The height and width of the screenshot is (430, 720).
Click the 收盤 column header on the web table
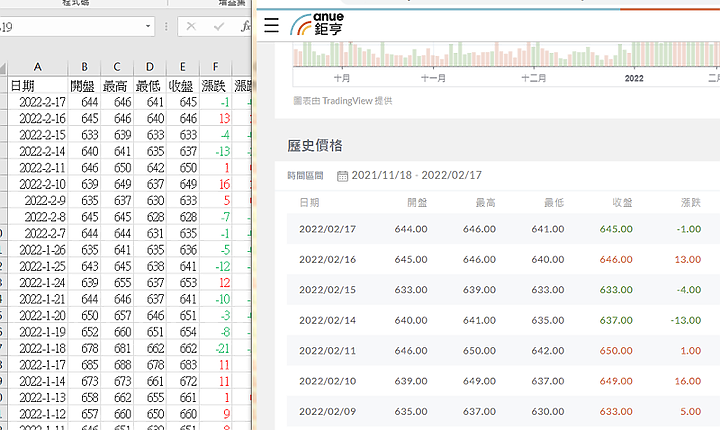tap(622, 203)
